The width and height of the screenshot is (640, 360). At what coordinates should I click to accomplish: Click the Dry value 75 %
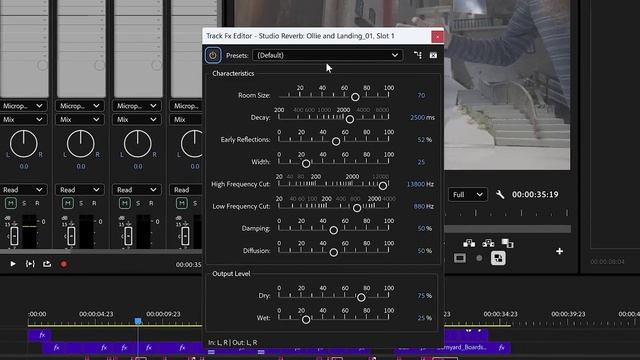(424, 296)
